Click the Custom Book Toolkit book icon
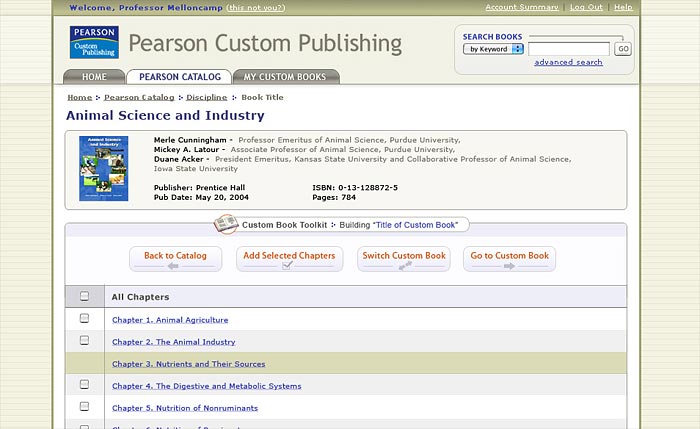This screenshot has width=700, height=429. (x=226, y=224)
